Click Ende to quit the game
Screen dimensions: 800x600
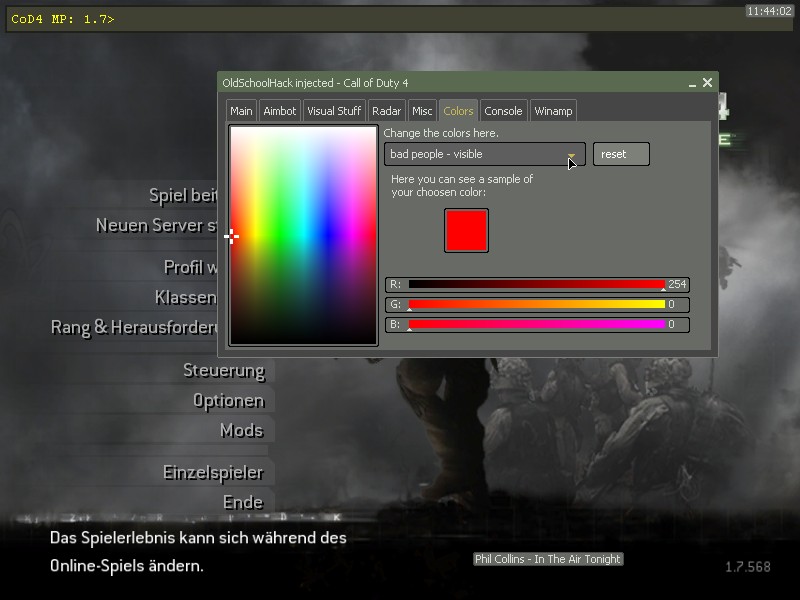tap(243, 503)
